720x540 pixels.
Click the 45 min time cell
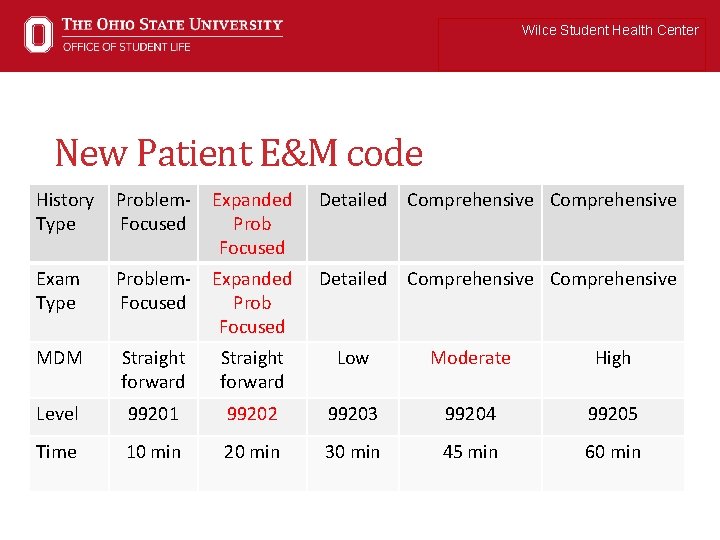point(470,464)
